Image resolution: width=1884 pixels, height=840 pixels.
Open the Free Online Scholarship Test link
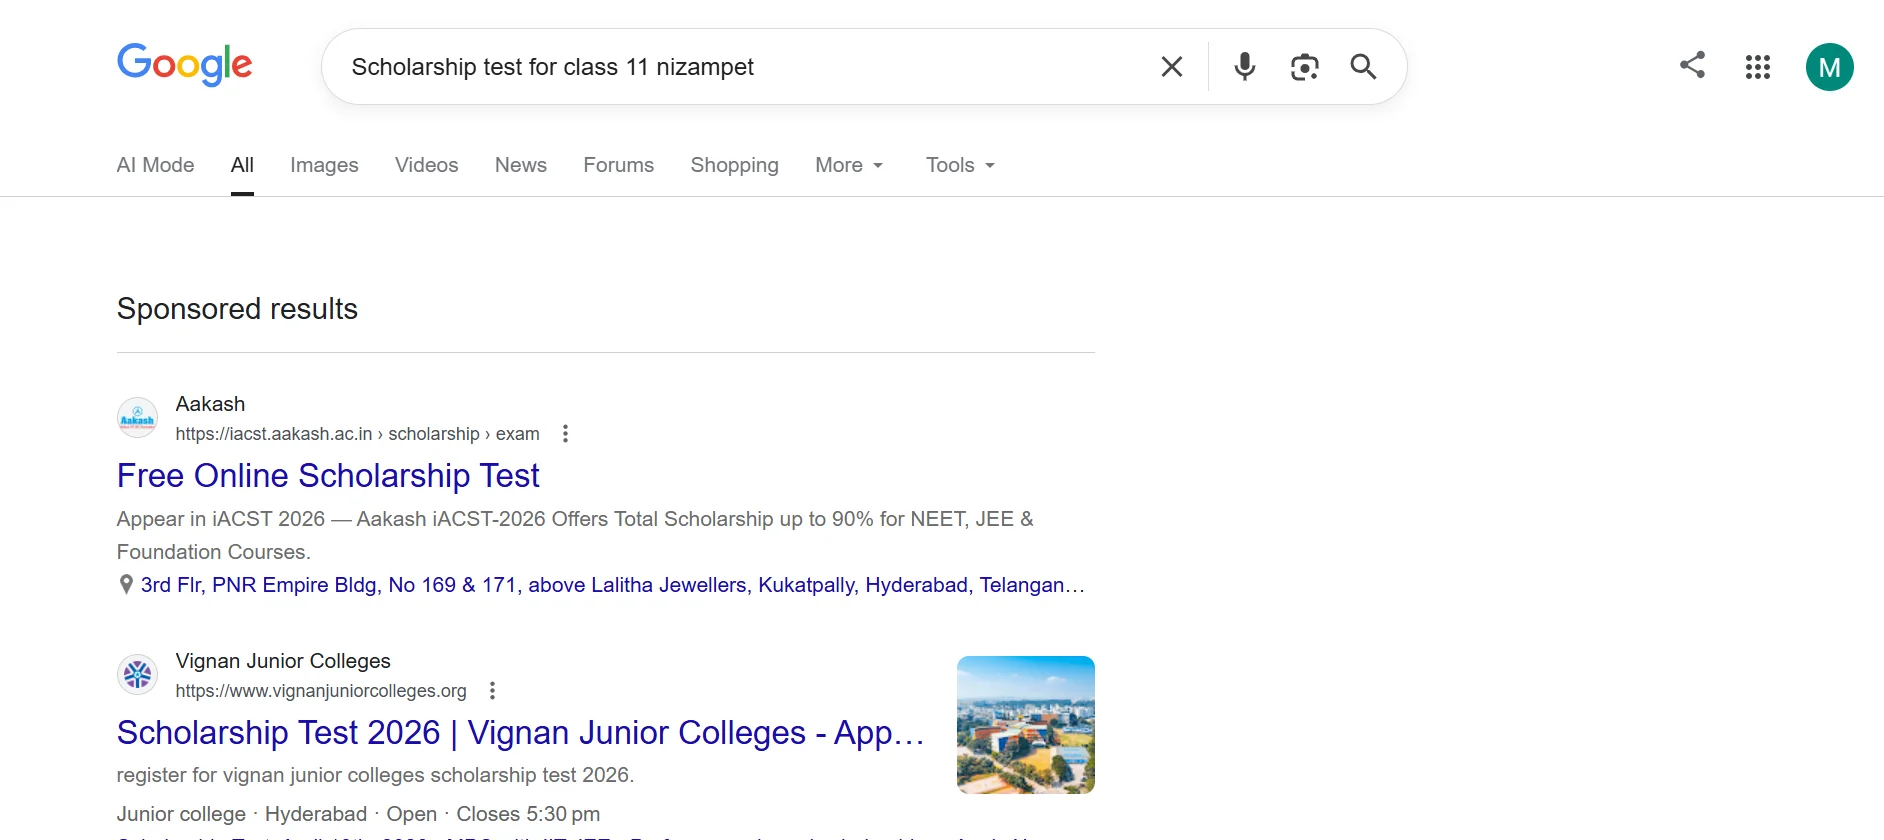tap(328, 476)
